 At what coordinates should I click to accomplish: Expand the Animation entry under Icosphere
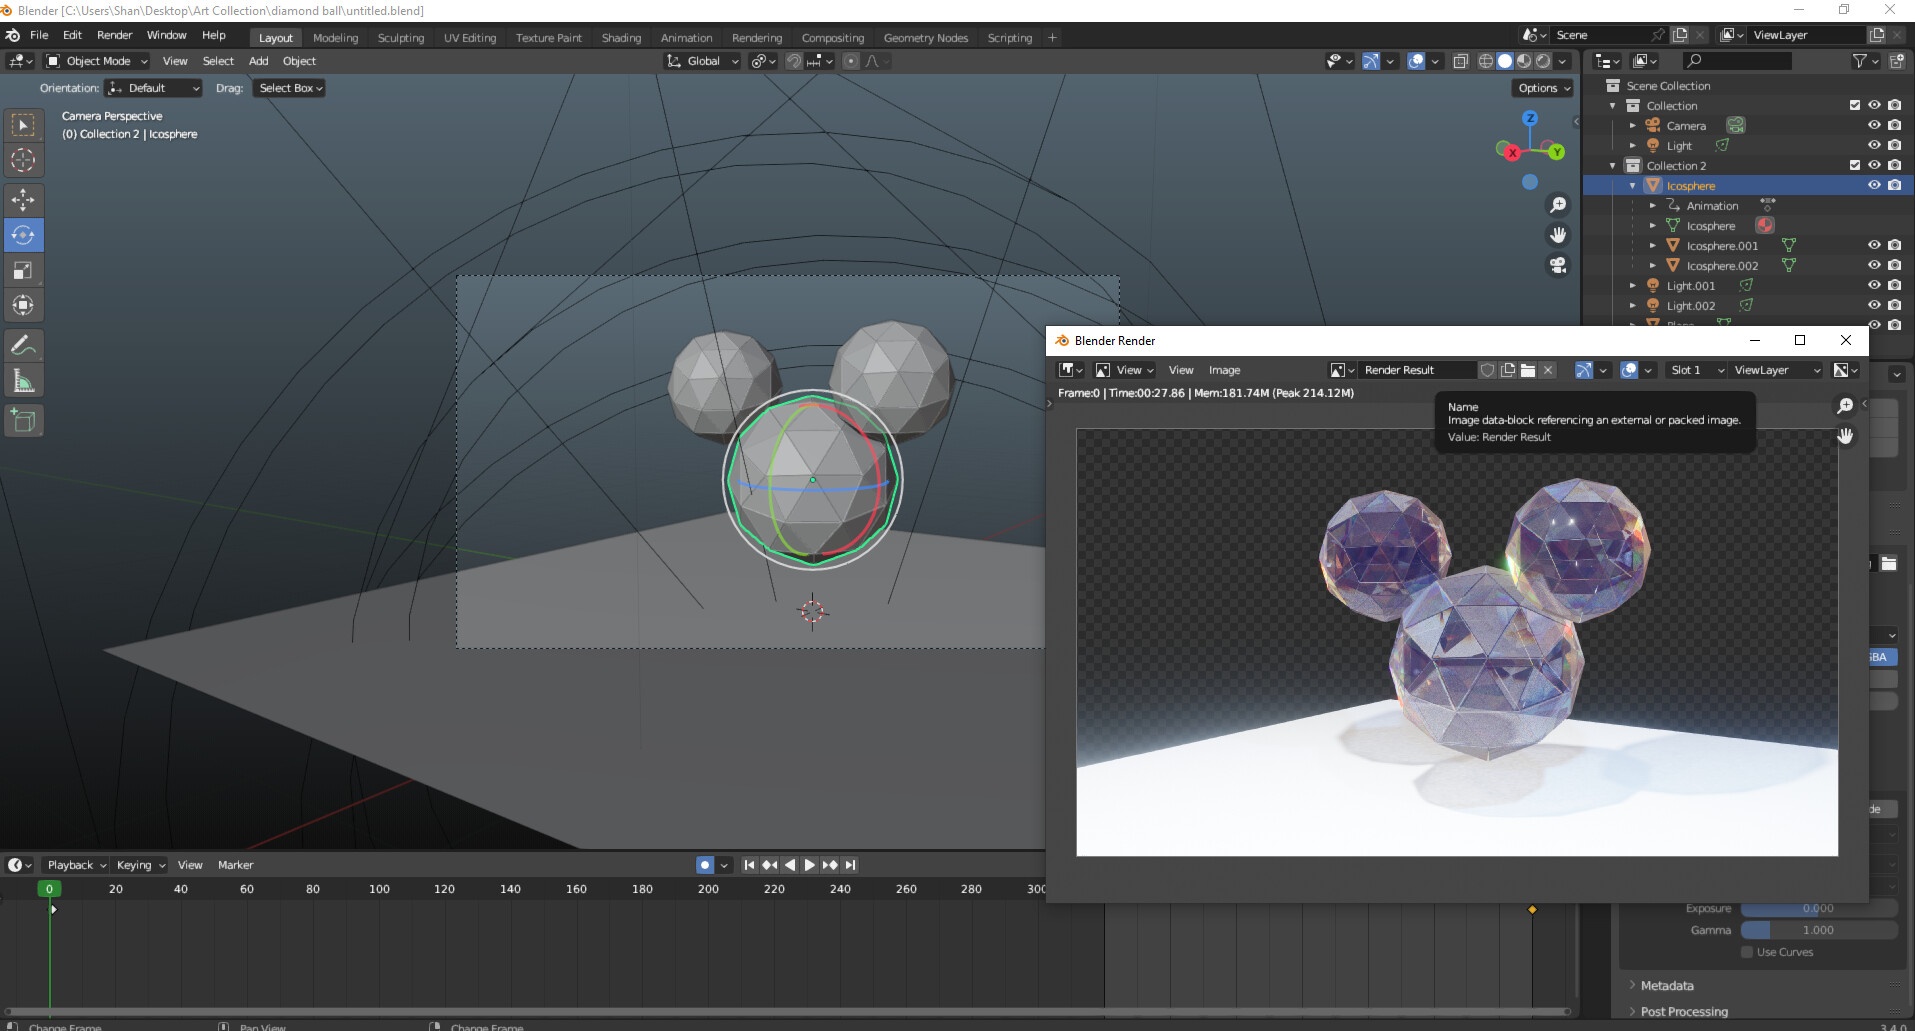click(x=1652, y=205)
